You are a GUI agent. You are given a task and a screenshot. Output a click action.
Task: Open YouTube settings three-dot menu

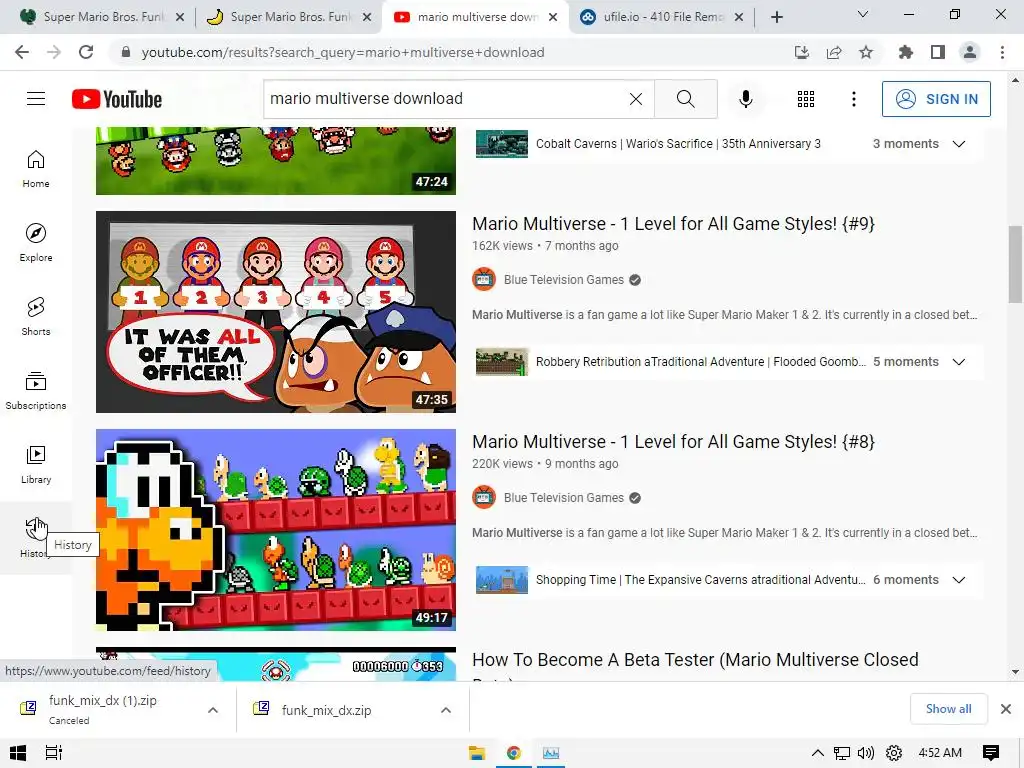click(x=854, y=99)
